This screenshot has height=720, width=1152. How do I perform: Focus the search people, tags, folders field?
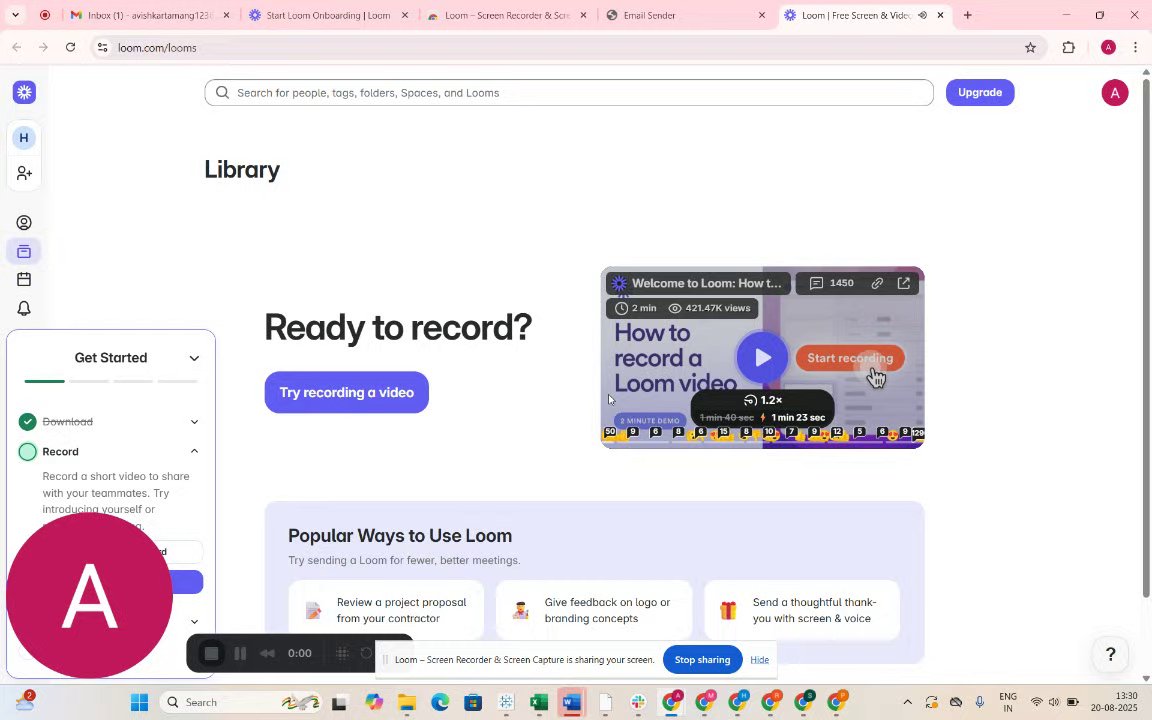pos(569,93)
